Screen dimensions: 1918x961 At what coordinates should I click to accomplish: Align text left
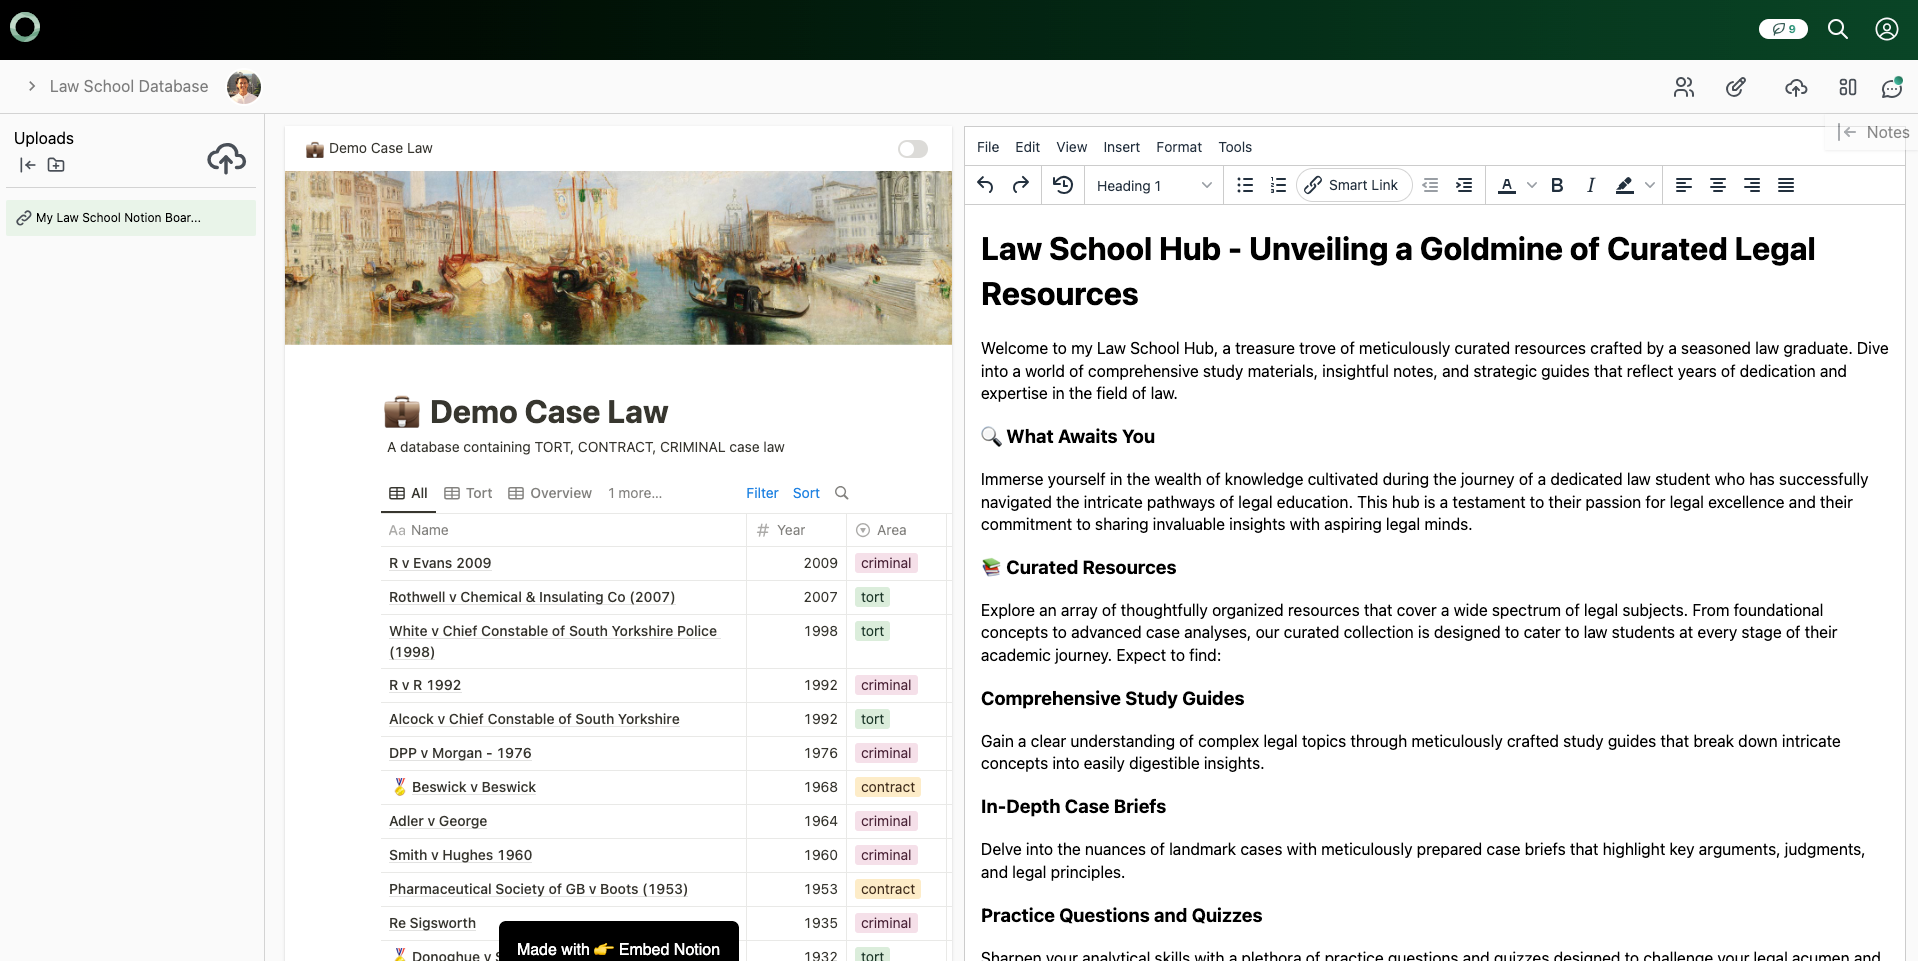coord(1684,185)
